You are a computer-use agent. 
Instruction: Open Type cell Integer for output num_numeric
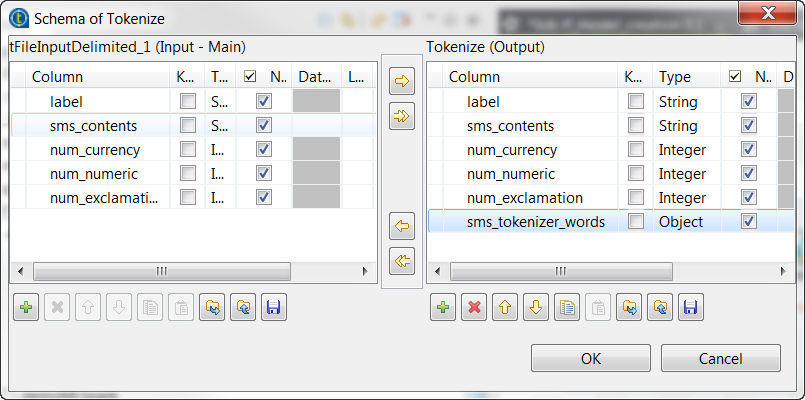coord(686,174)
